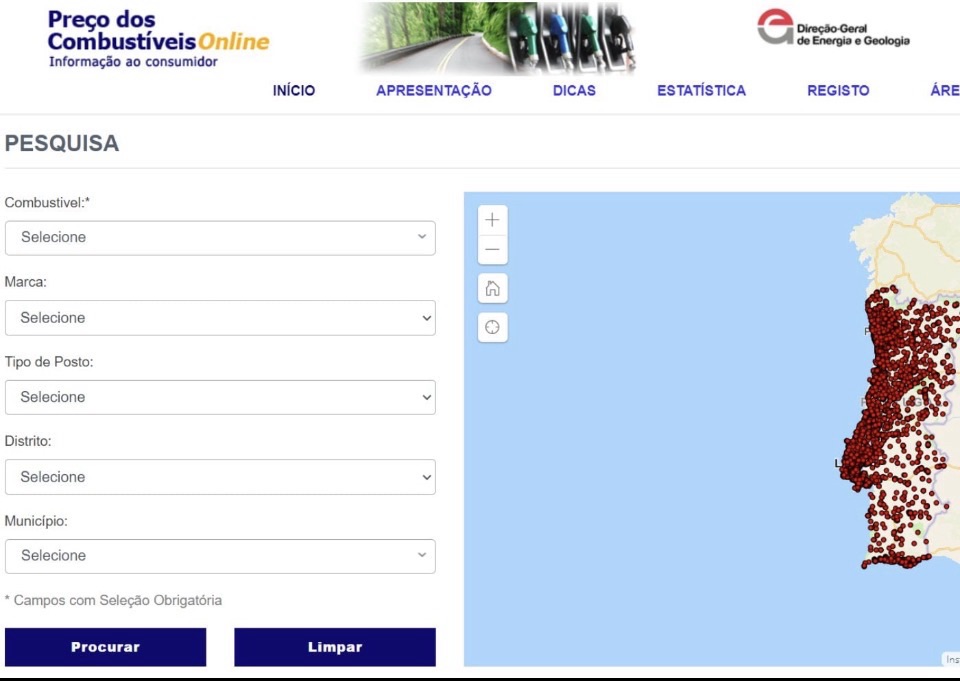
Task: Choose a Distrito from the dropdown
Action: click(220, 477)
